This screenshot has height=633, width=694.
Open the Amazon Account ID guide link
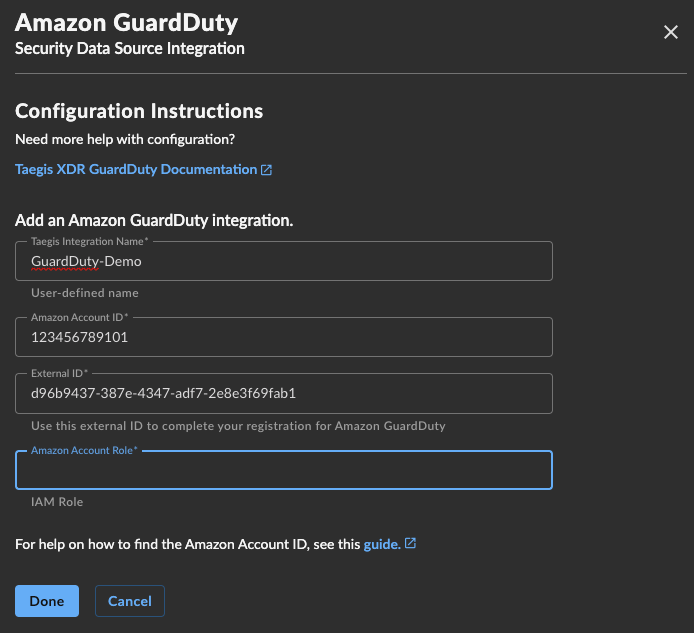(382, 544)
